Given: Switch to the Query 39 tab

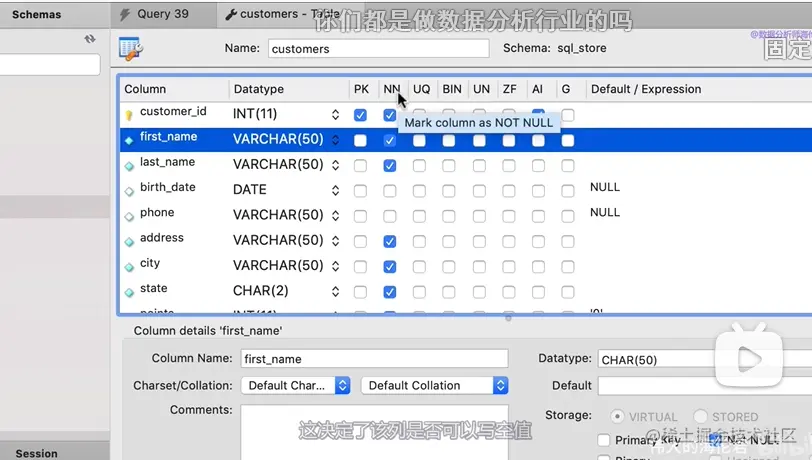Looking at the screenshot, I should [163, 15].
